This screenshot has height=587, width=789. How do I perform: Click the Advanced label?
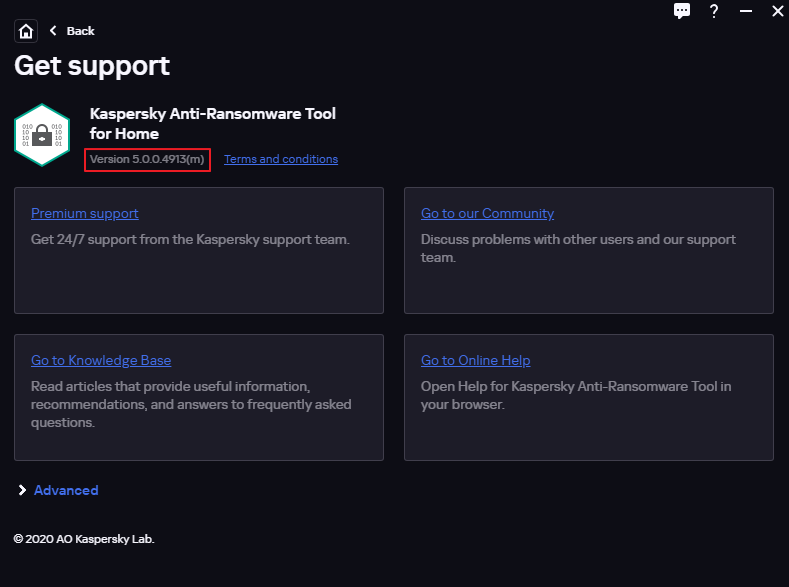(x=66, y=490)
